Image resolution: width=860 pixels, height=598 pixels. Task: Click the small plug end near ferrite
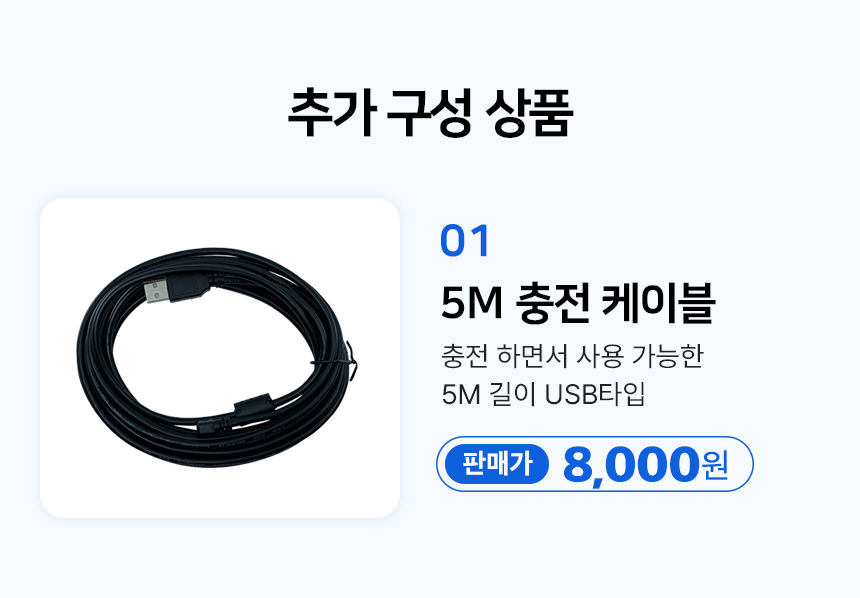coord(214,425)
